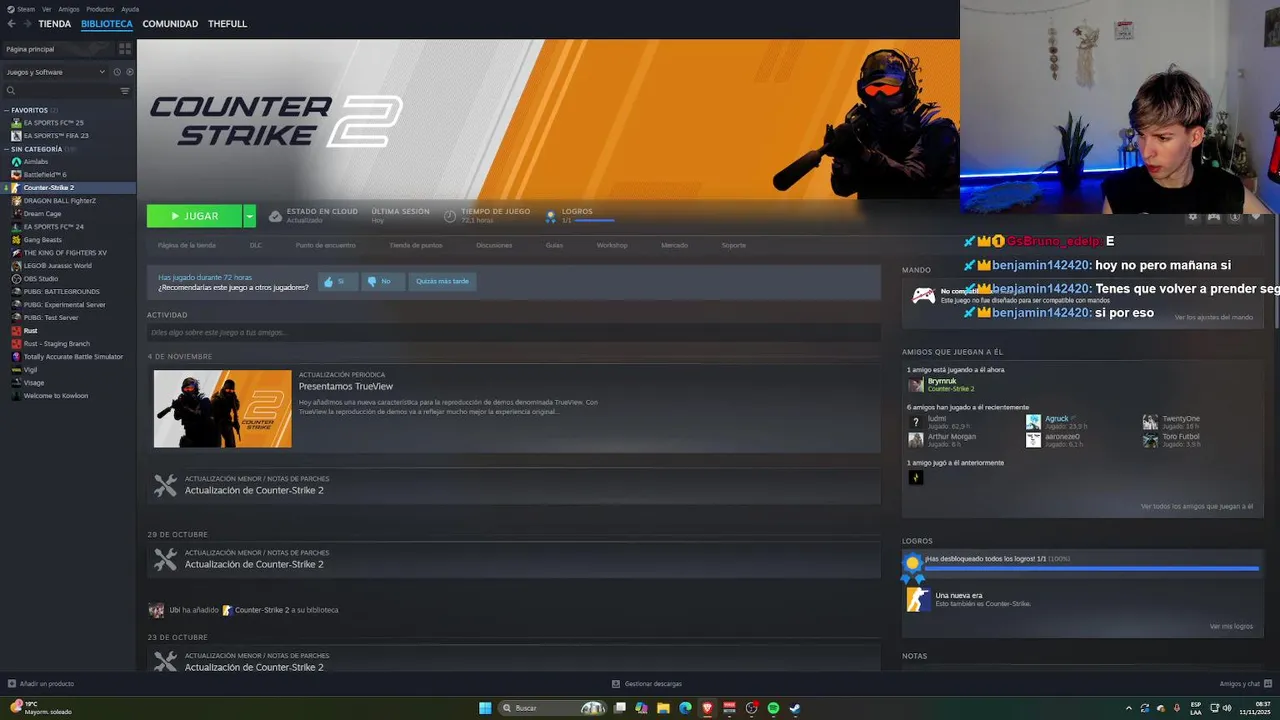Image resolution: width=1280 pixels, height=720 pixels.
Task: Click the green JUGAR button
Action: [x=194, y=216]
